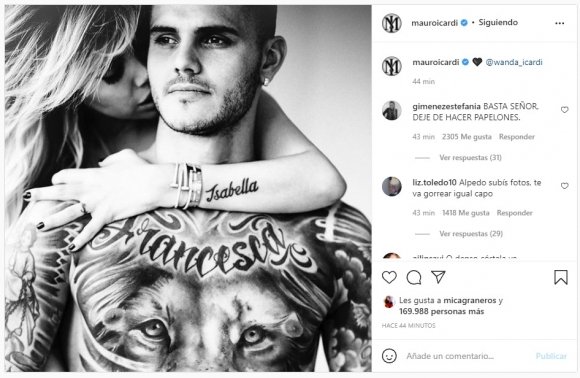Image resolution: width=580 pixels, height=378 pixels.
Task: Click mauroicardi header profile avatar
Action: (x=392, y=23)
